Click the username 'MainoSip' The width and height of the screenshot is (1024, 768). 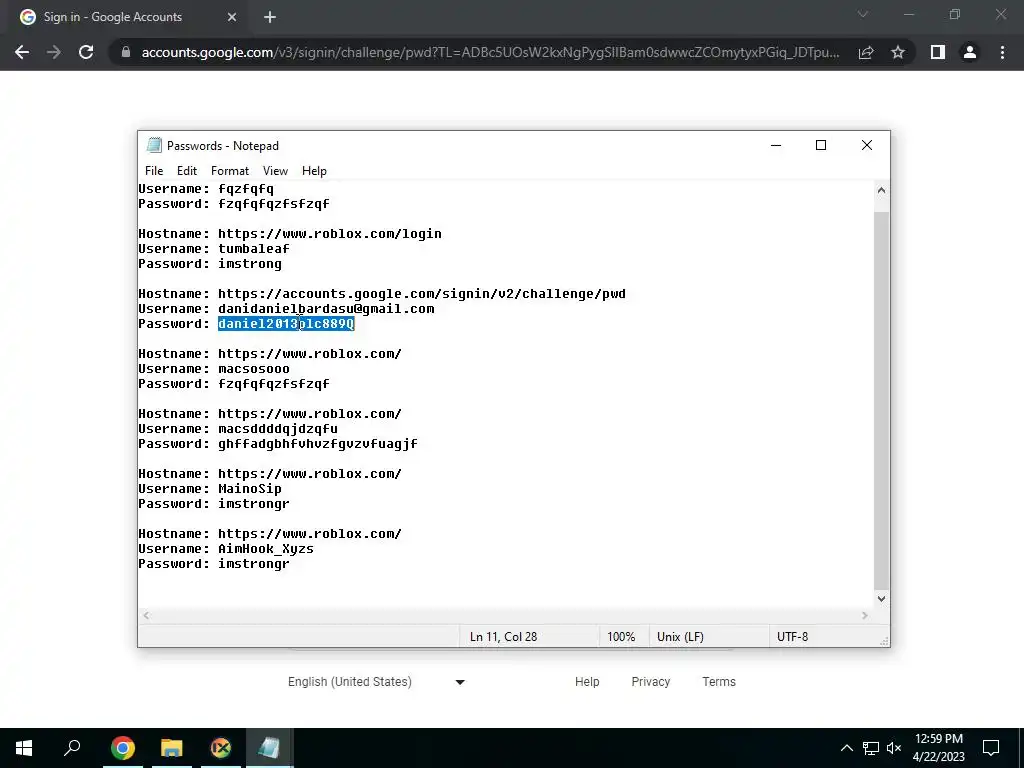250,489
